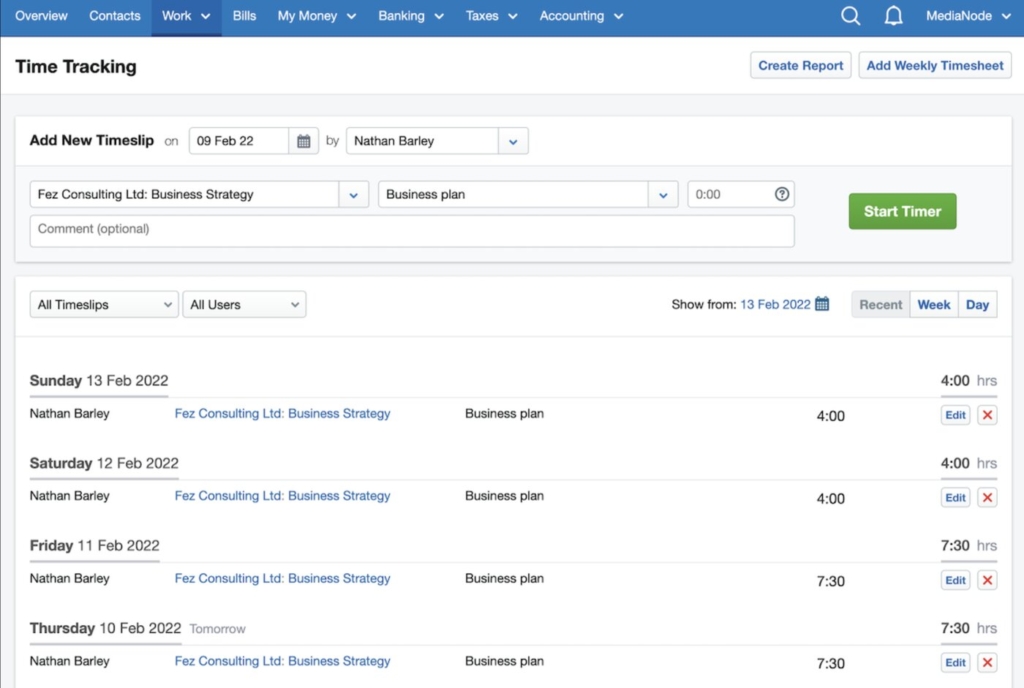This screenshot has width=1024, height=688.
Task: Click the question mark help icon beside the timer field
Action: coord(781,194)
